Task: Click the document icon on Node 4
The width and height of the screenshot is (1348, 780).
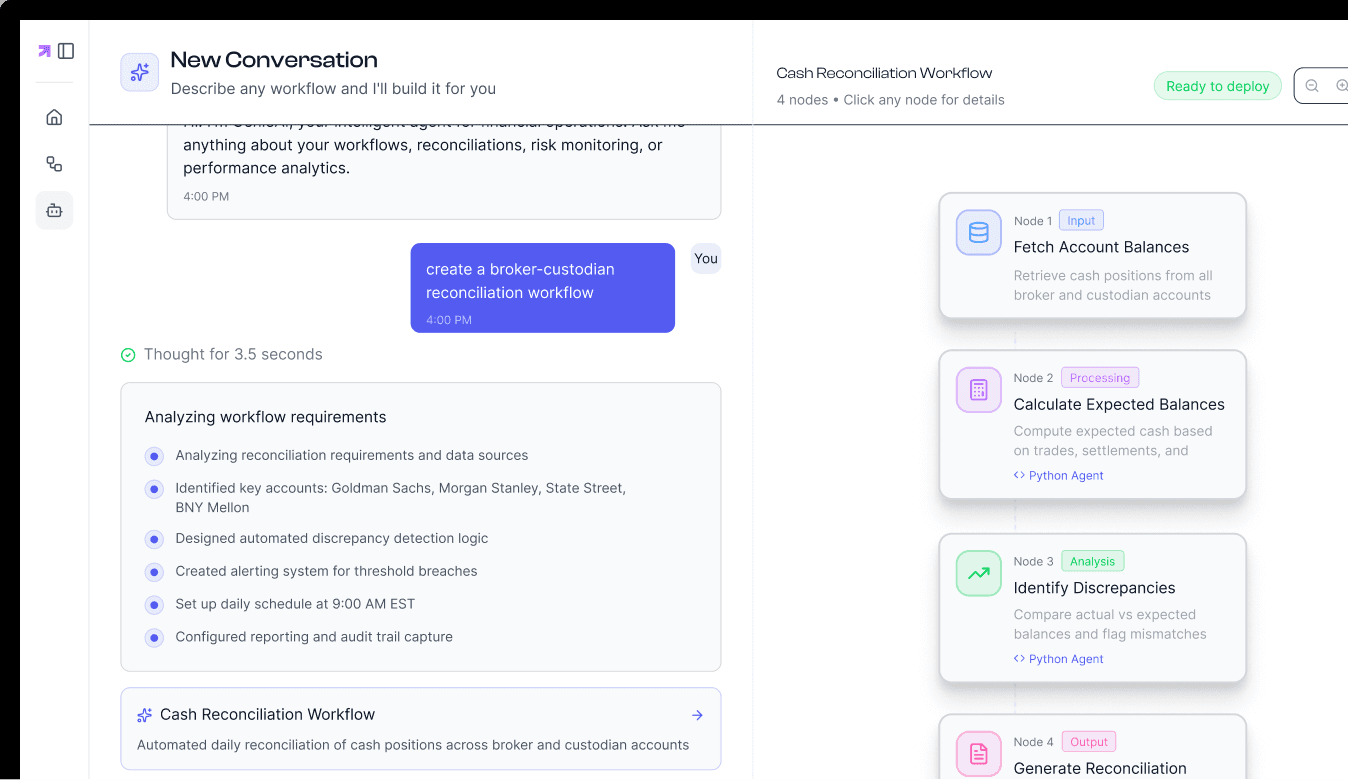Action: point(979,754)
